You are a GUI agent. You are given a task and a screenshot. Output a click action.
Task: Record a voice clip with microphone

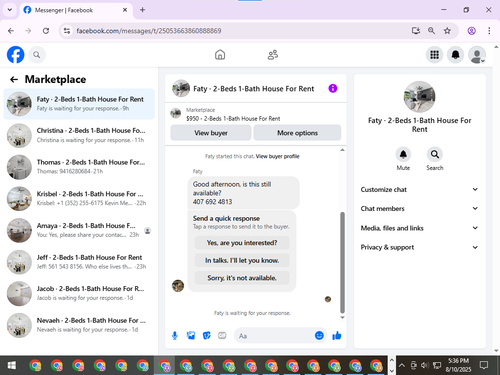[x=175, y=336]
